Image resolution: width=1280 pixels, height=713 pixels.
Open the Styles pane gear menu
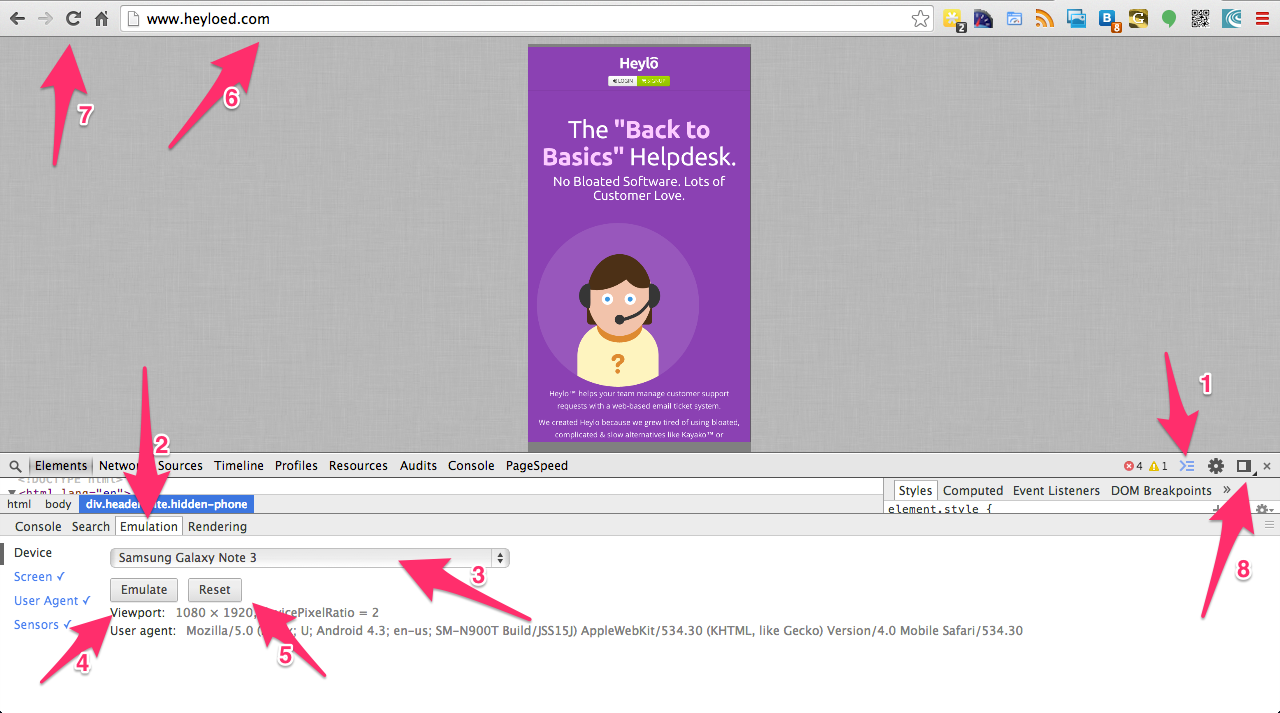pos(1264,510)
